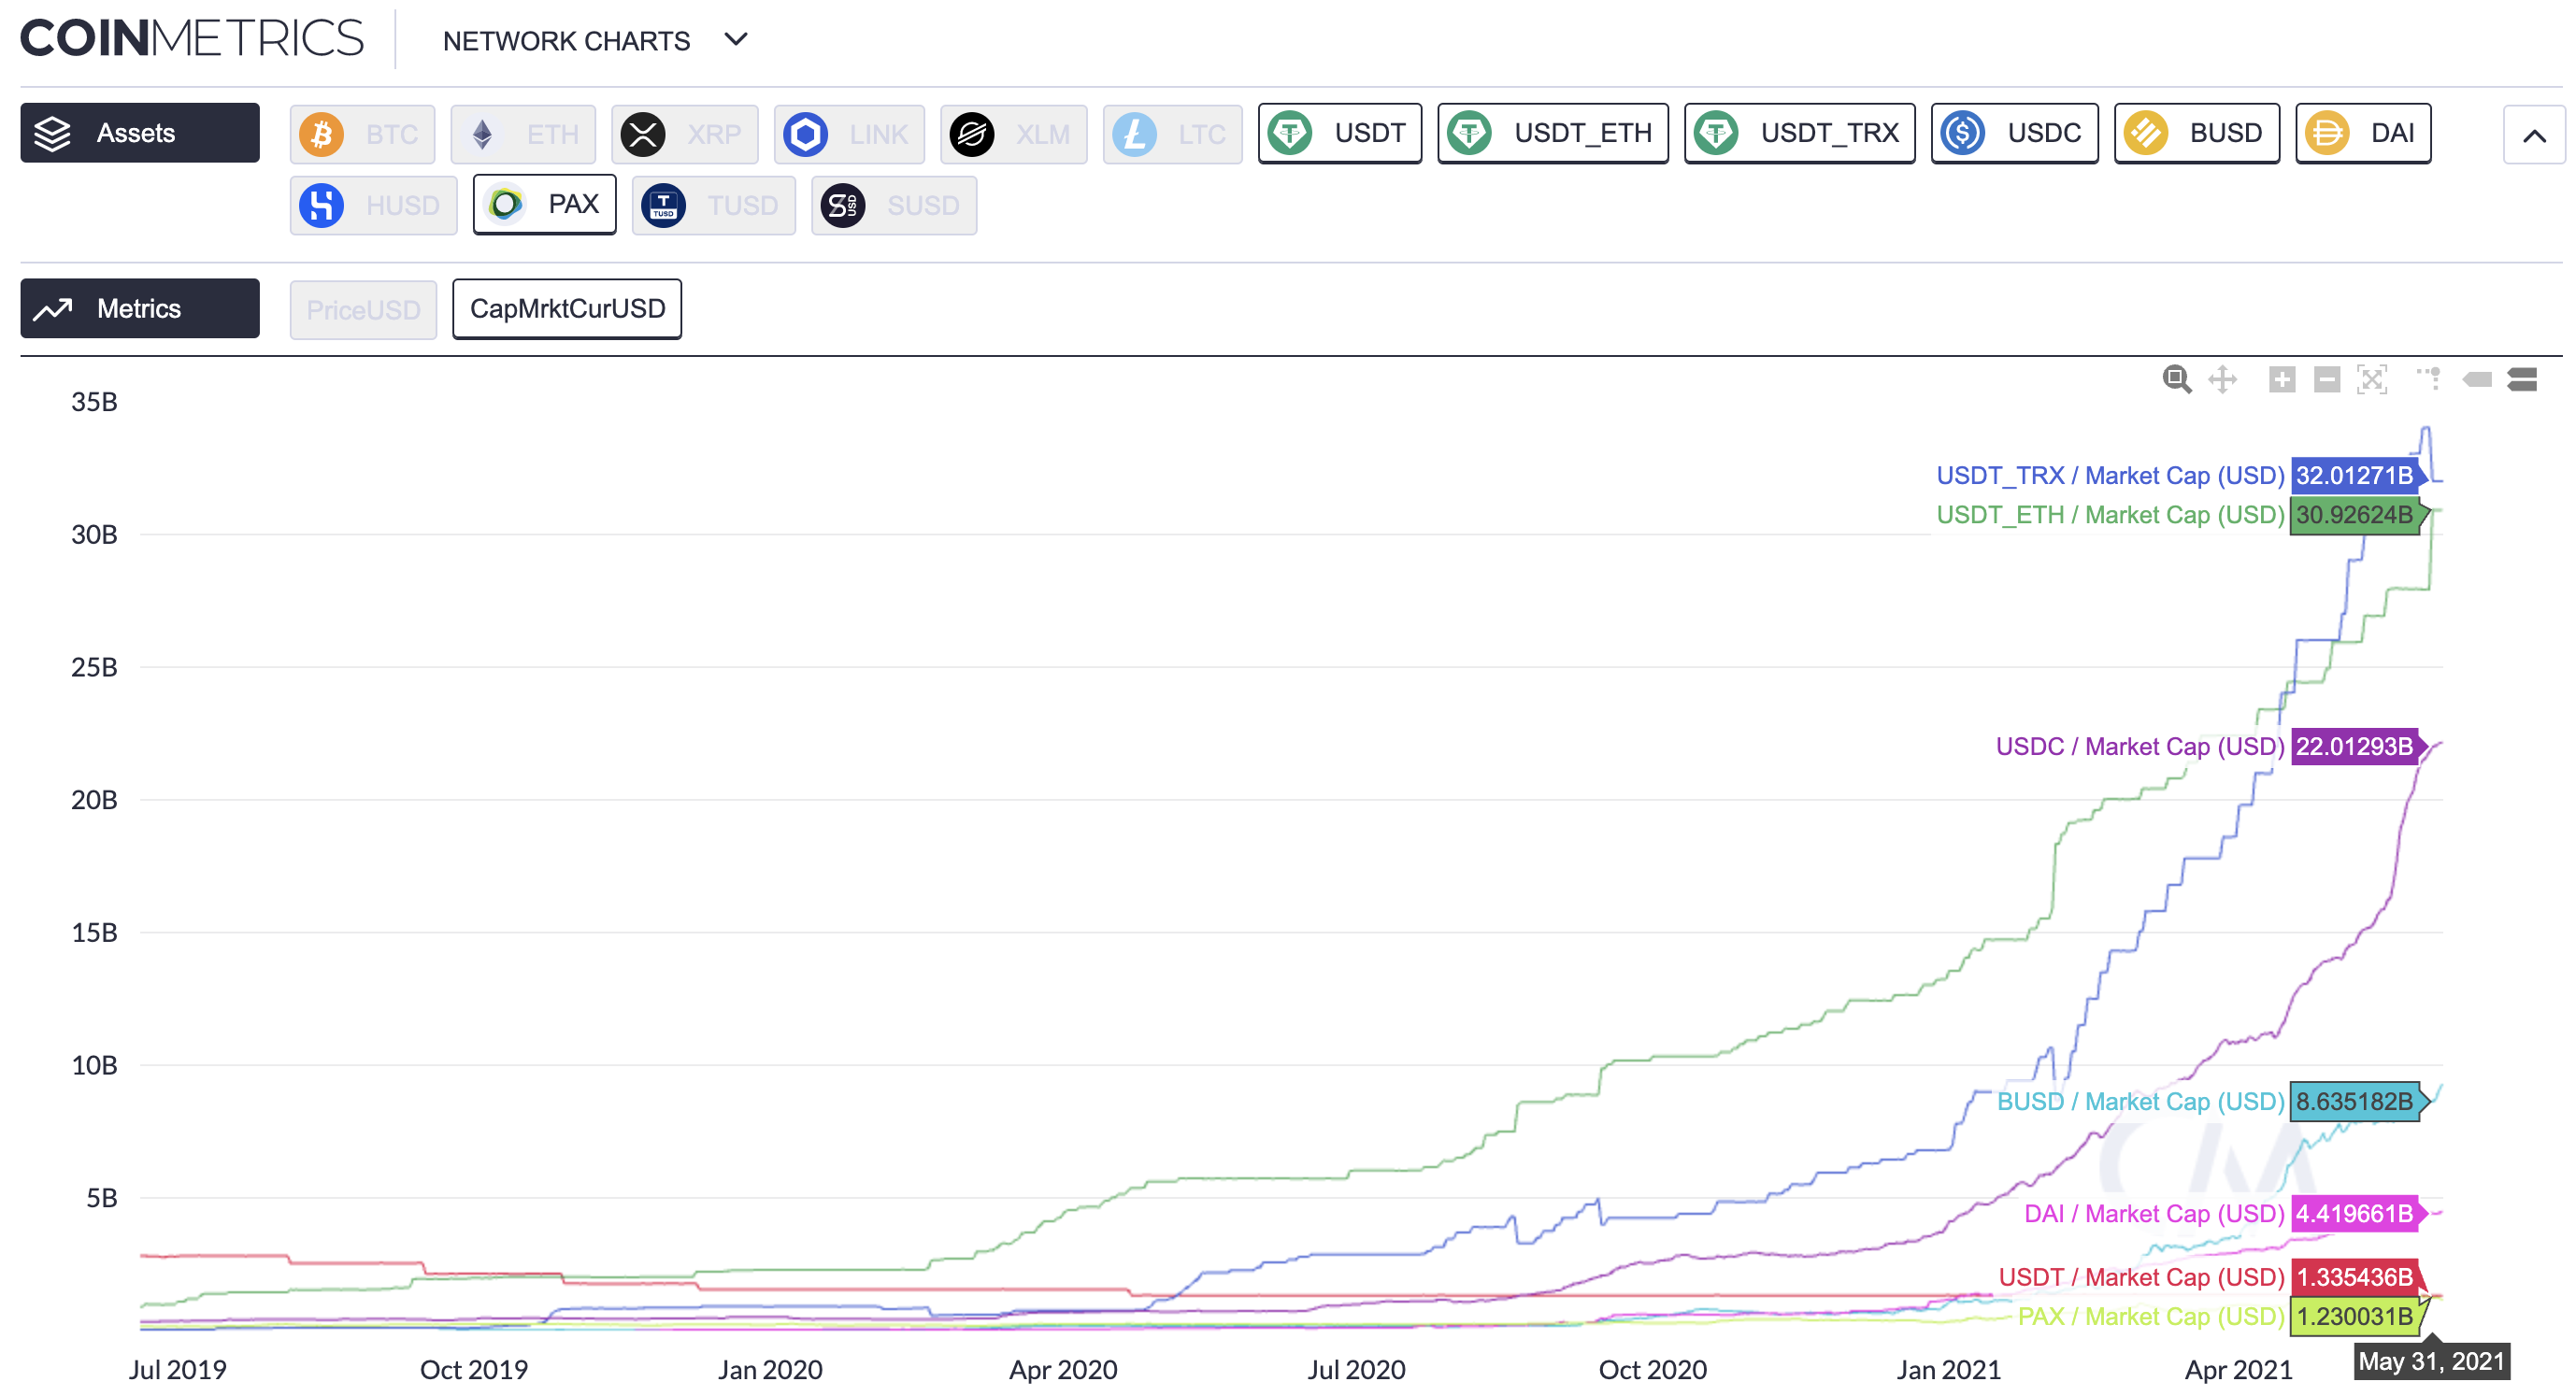This screenshot has width=2576, height=1396.
Task: Collapse the assets panel with chevron
Action: 2533,135
